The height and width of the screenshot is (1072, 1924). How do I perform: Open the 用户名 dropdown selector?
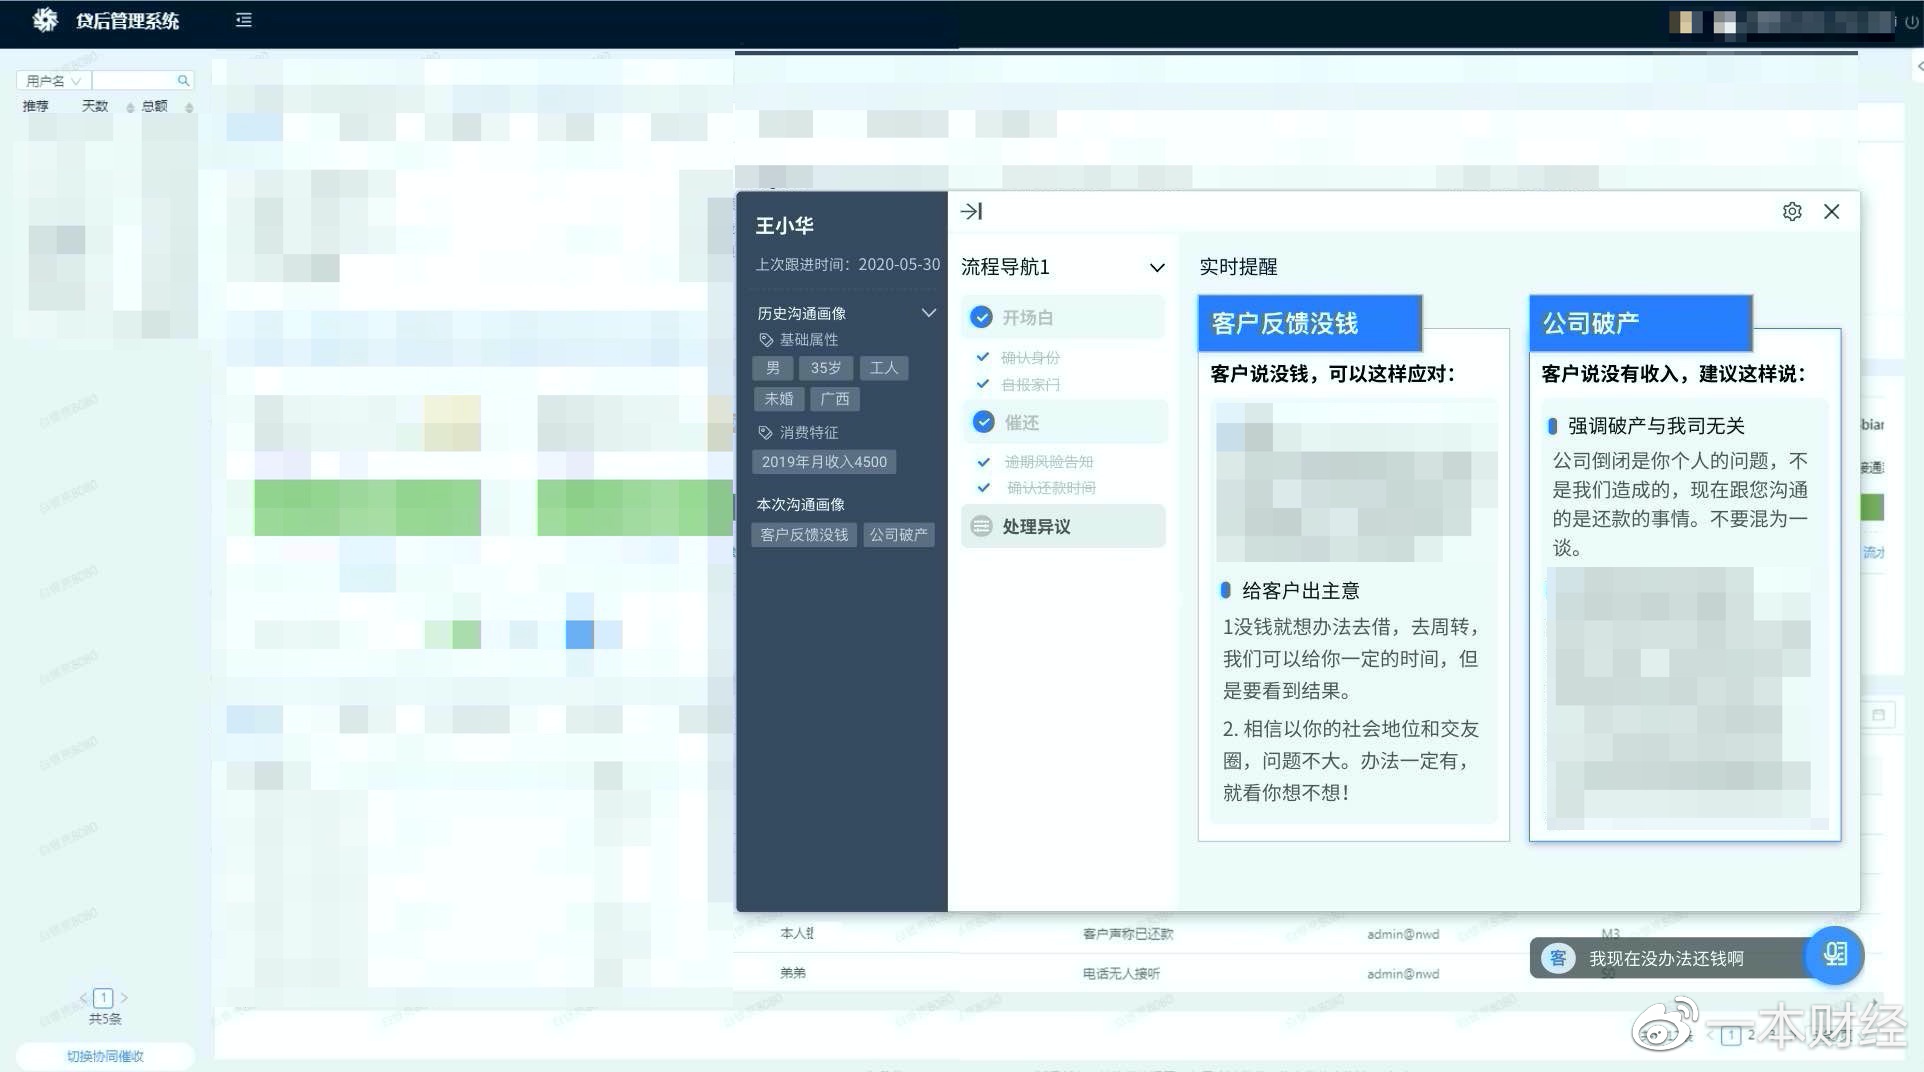tap(54, 80)
